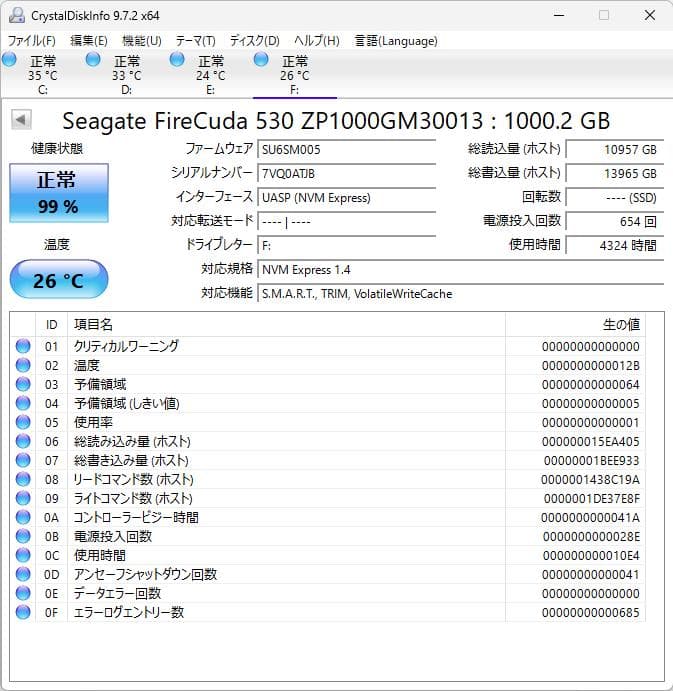Click the status orb of row 02 温度
The width and height of the screenshot is (673, 691).
click(x=23, y=365)
